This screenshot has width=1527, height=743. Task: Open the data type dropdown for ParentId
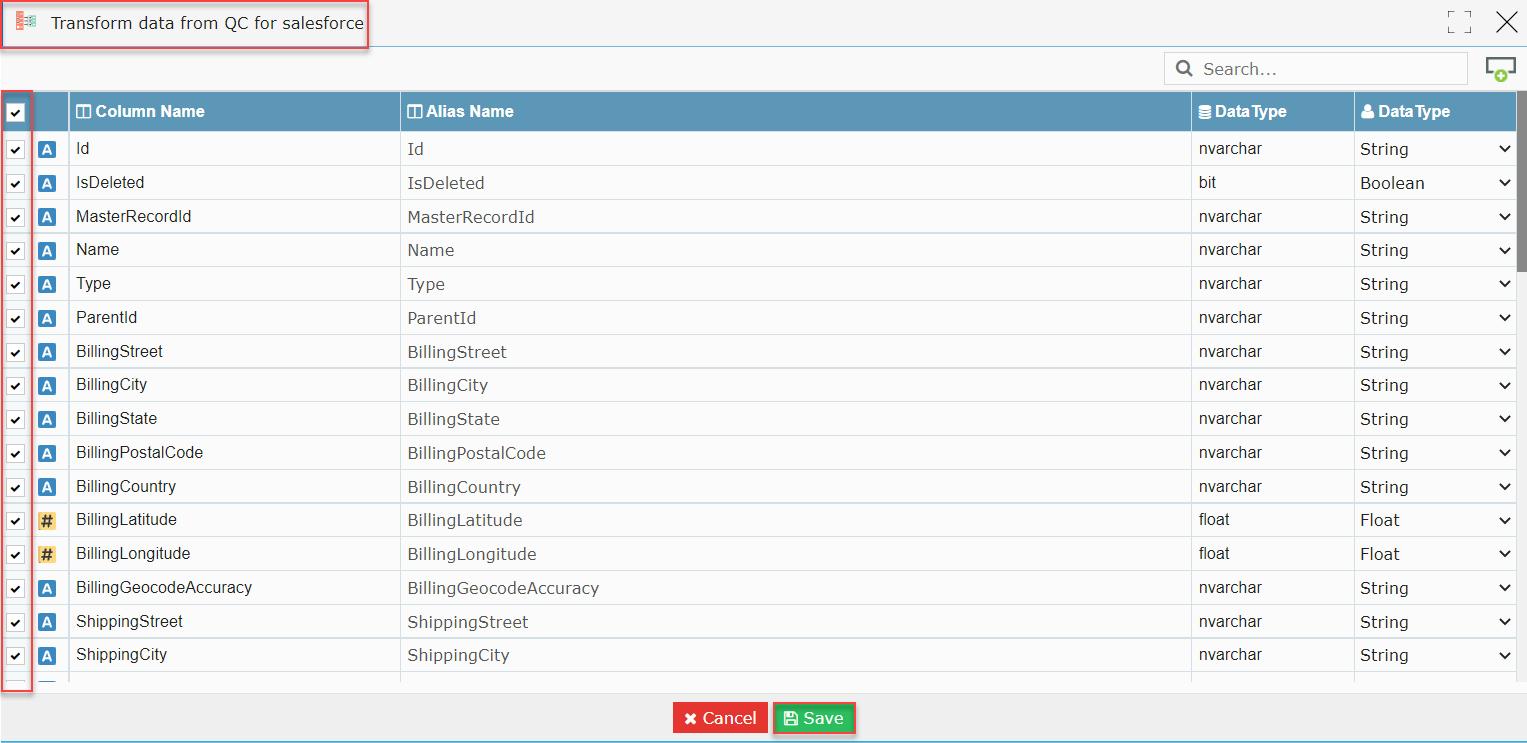[x=1435, y=318]
